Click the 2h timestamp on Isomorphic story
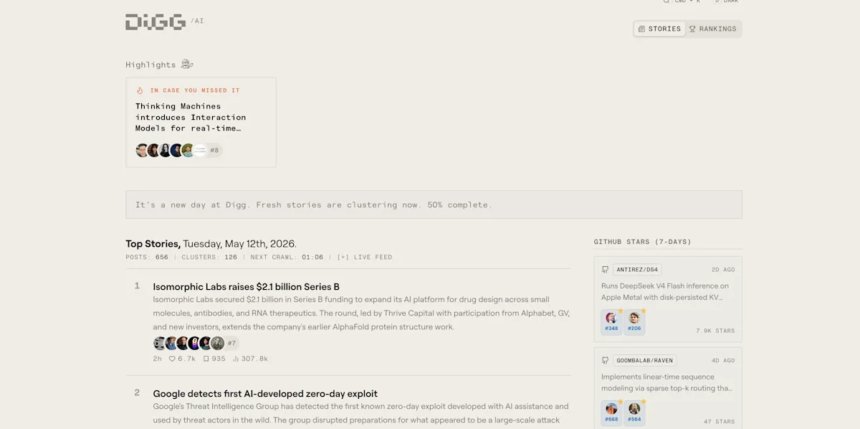 pyautogui.click(x=157, y=359)
